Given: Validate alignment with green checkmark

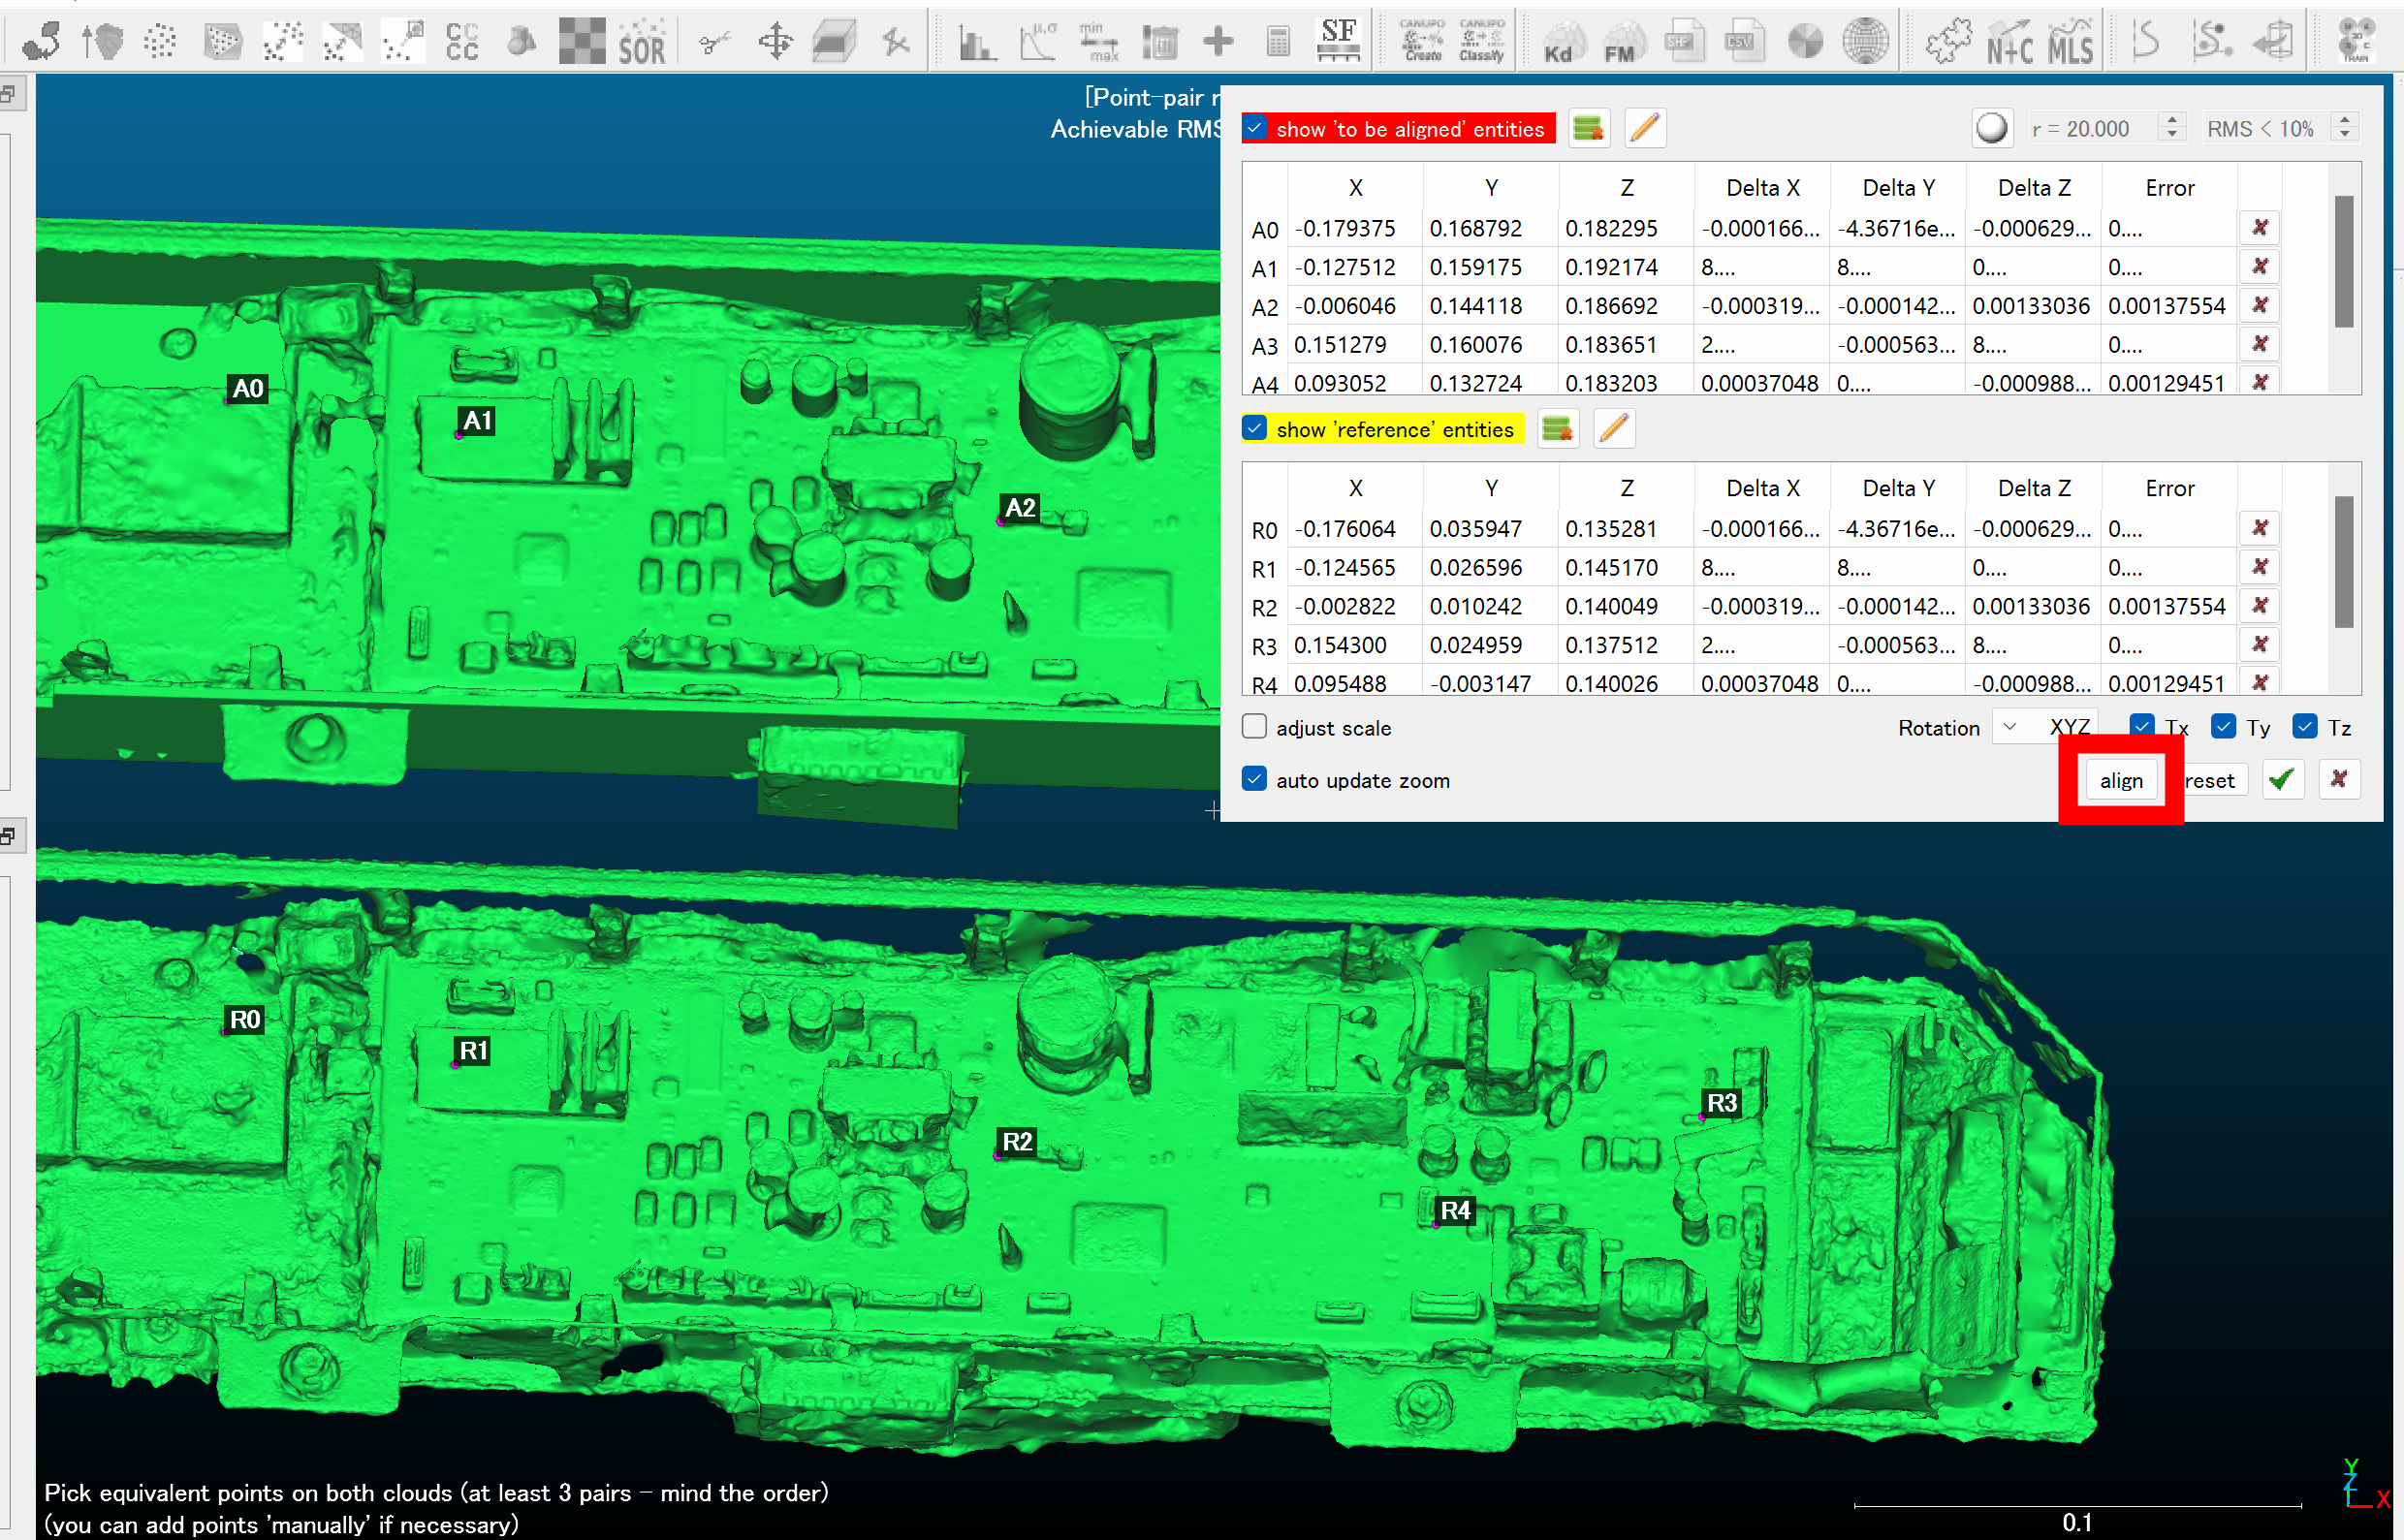Looking at the screenshot, I should [2282, 780].
